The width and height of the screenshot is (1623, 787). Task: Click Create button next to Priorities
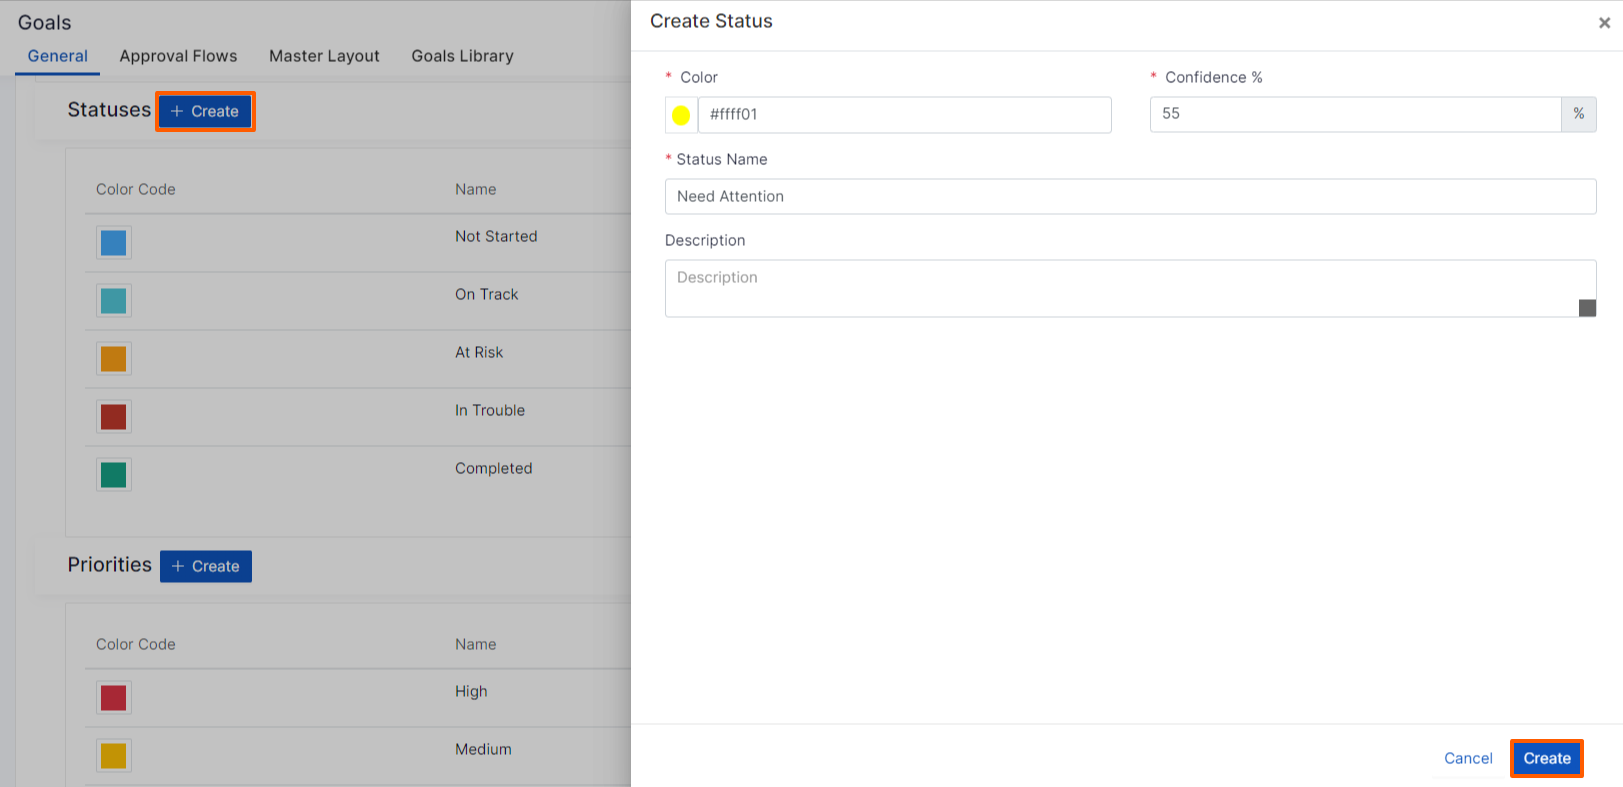coord(206,566)
